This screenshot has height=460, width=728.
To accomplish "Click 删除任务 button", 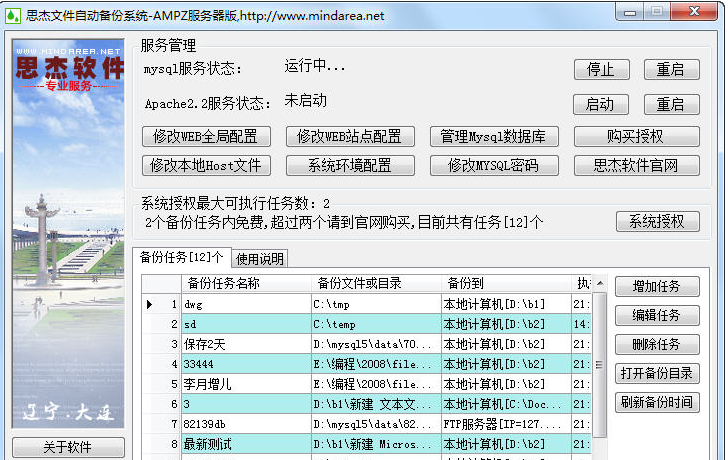I will point(657,344).
